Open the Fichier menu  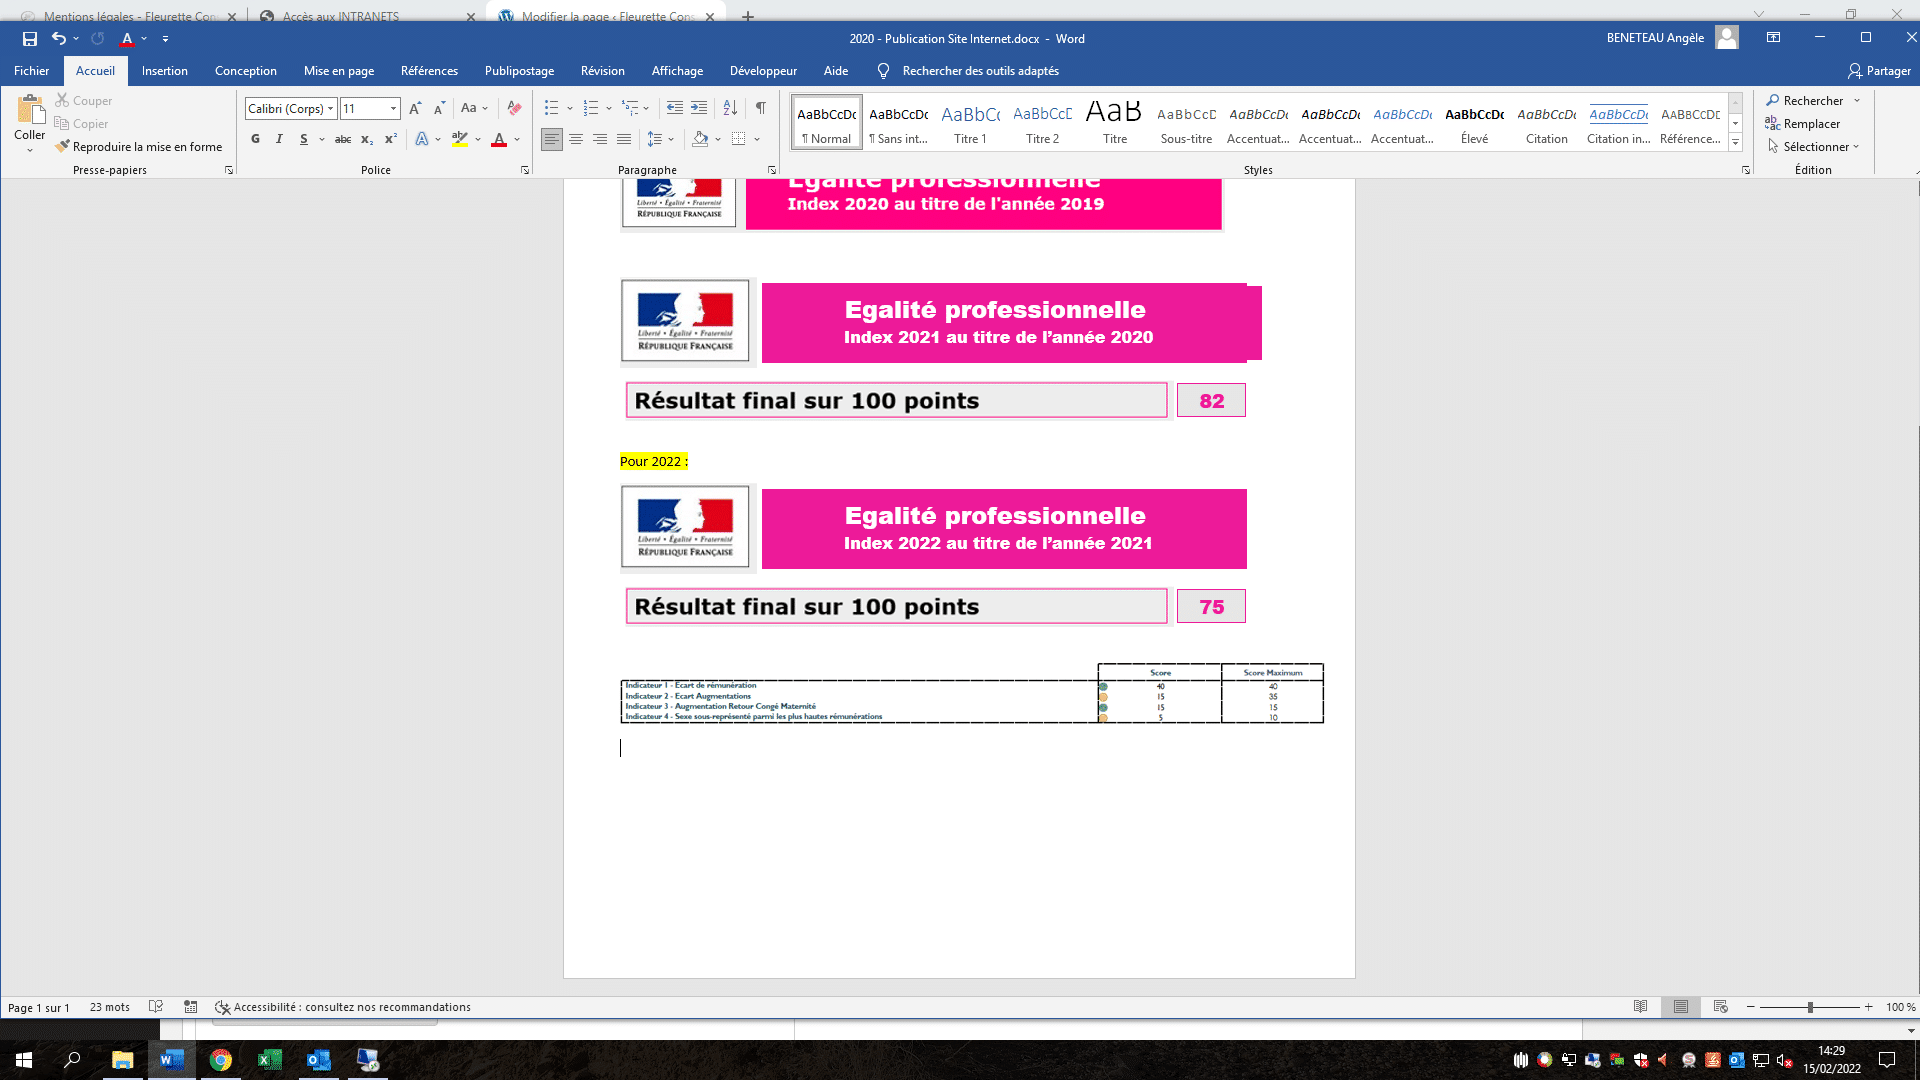point(31,70)
